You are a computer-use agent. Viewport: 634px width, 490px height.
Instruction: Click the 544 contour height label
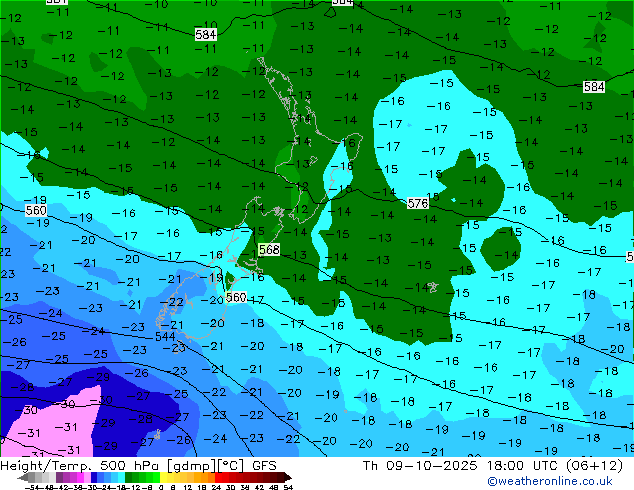click(165, 336)
